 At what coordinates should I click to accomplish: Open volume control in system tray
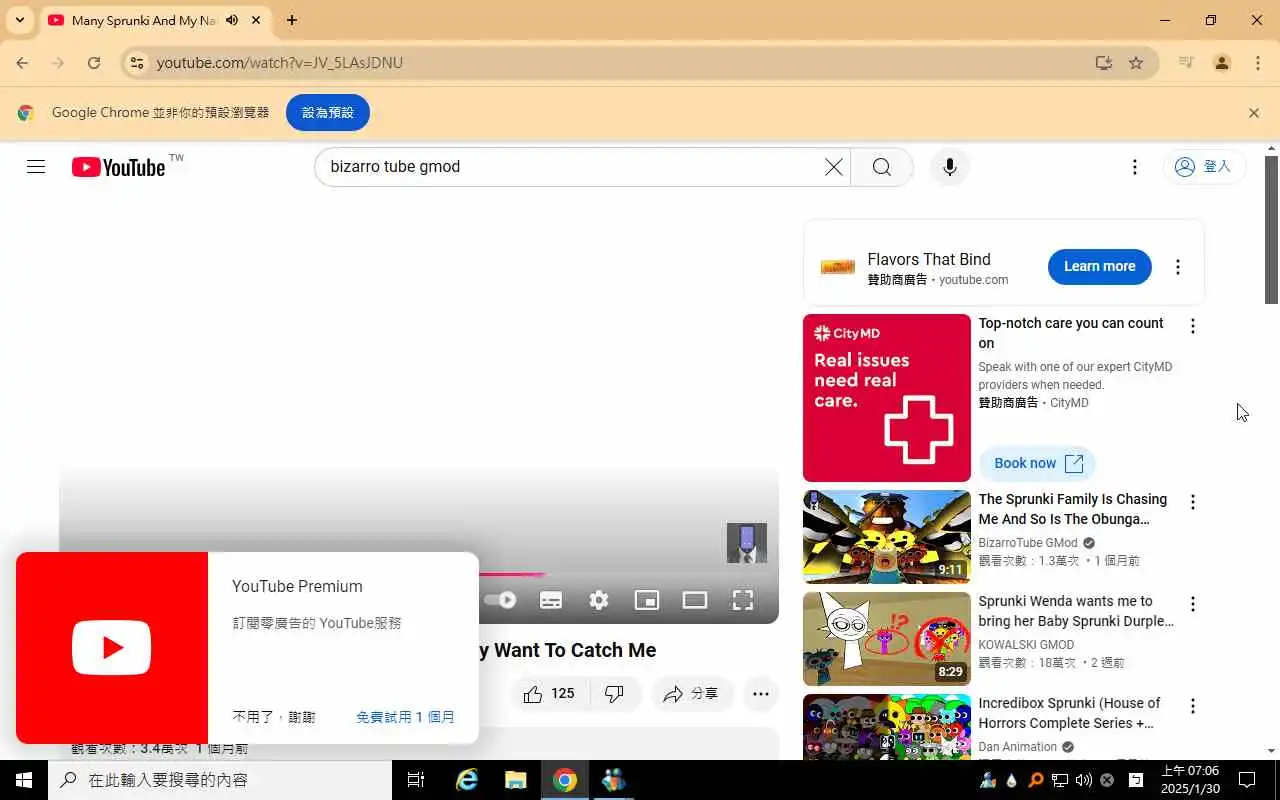tap(1084, 780)
